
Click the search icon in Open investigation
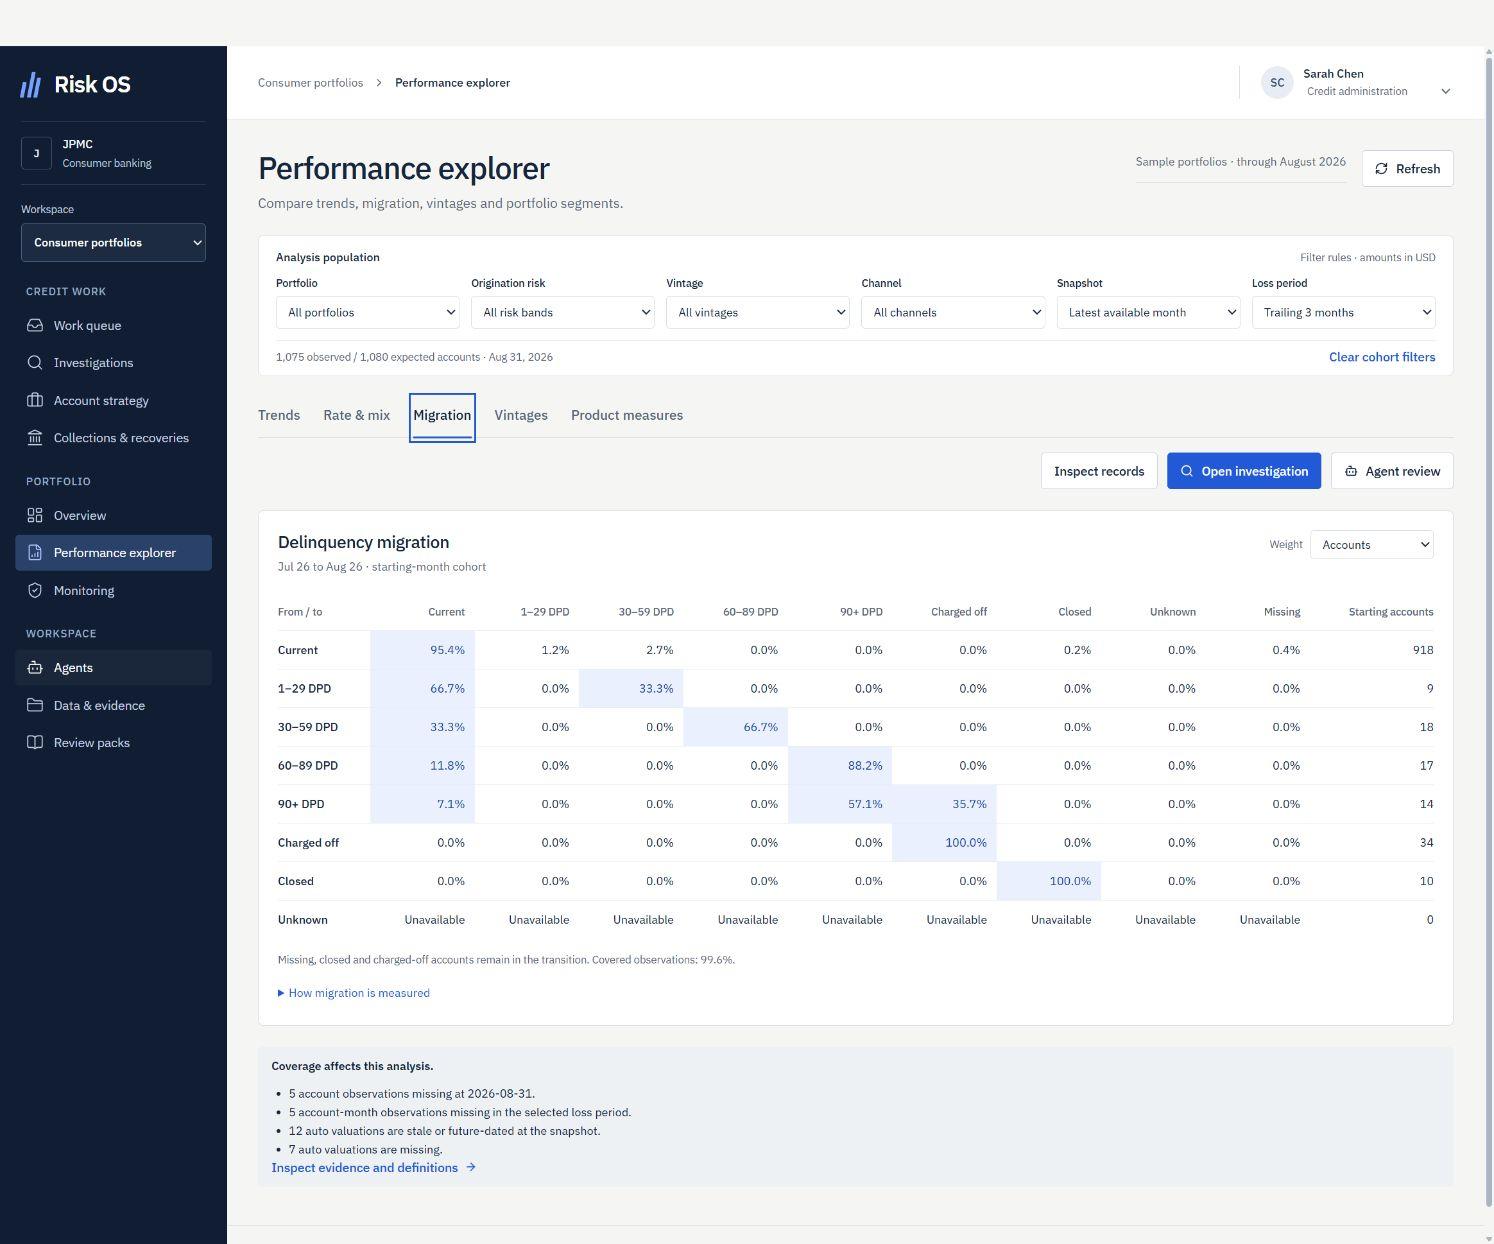(1187, 471)
